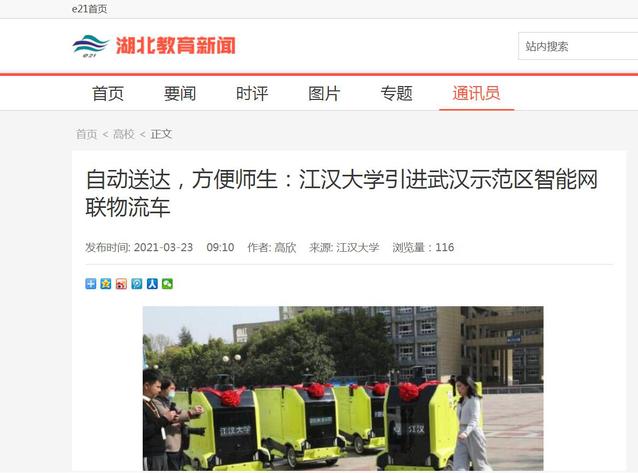Click the article headline about 江汉大学

coord(342,193)
